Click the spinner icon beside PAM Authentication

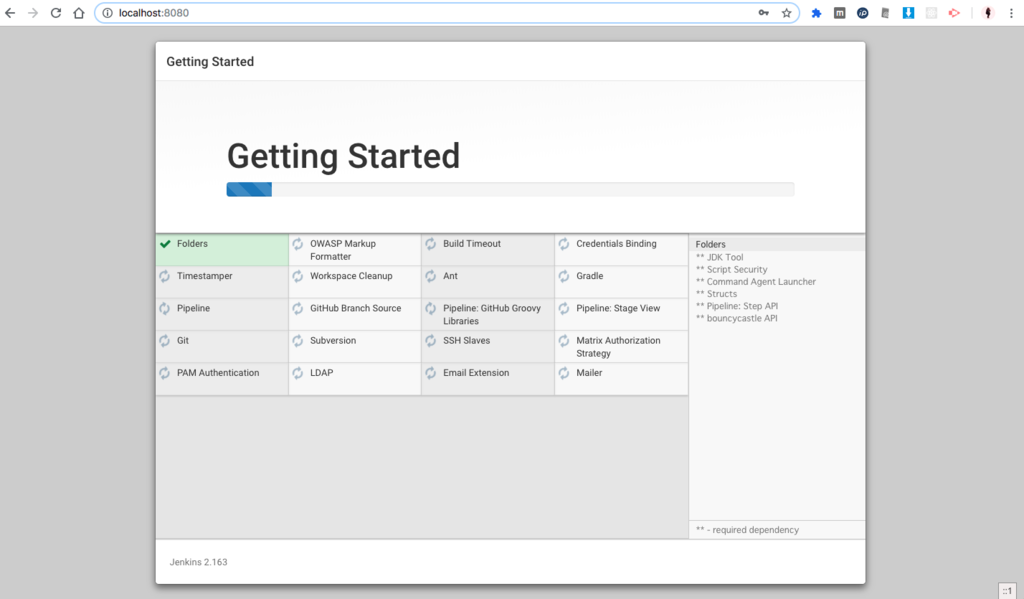point(165,373)
